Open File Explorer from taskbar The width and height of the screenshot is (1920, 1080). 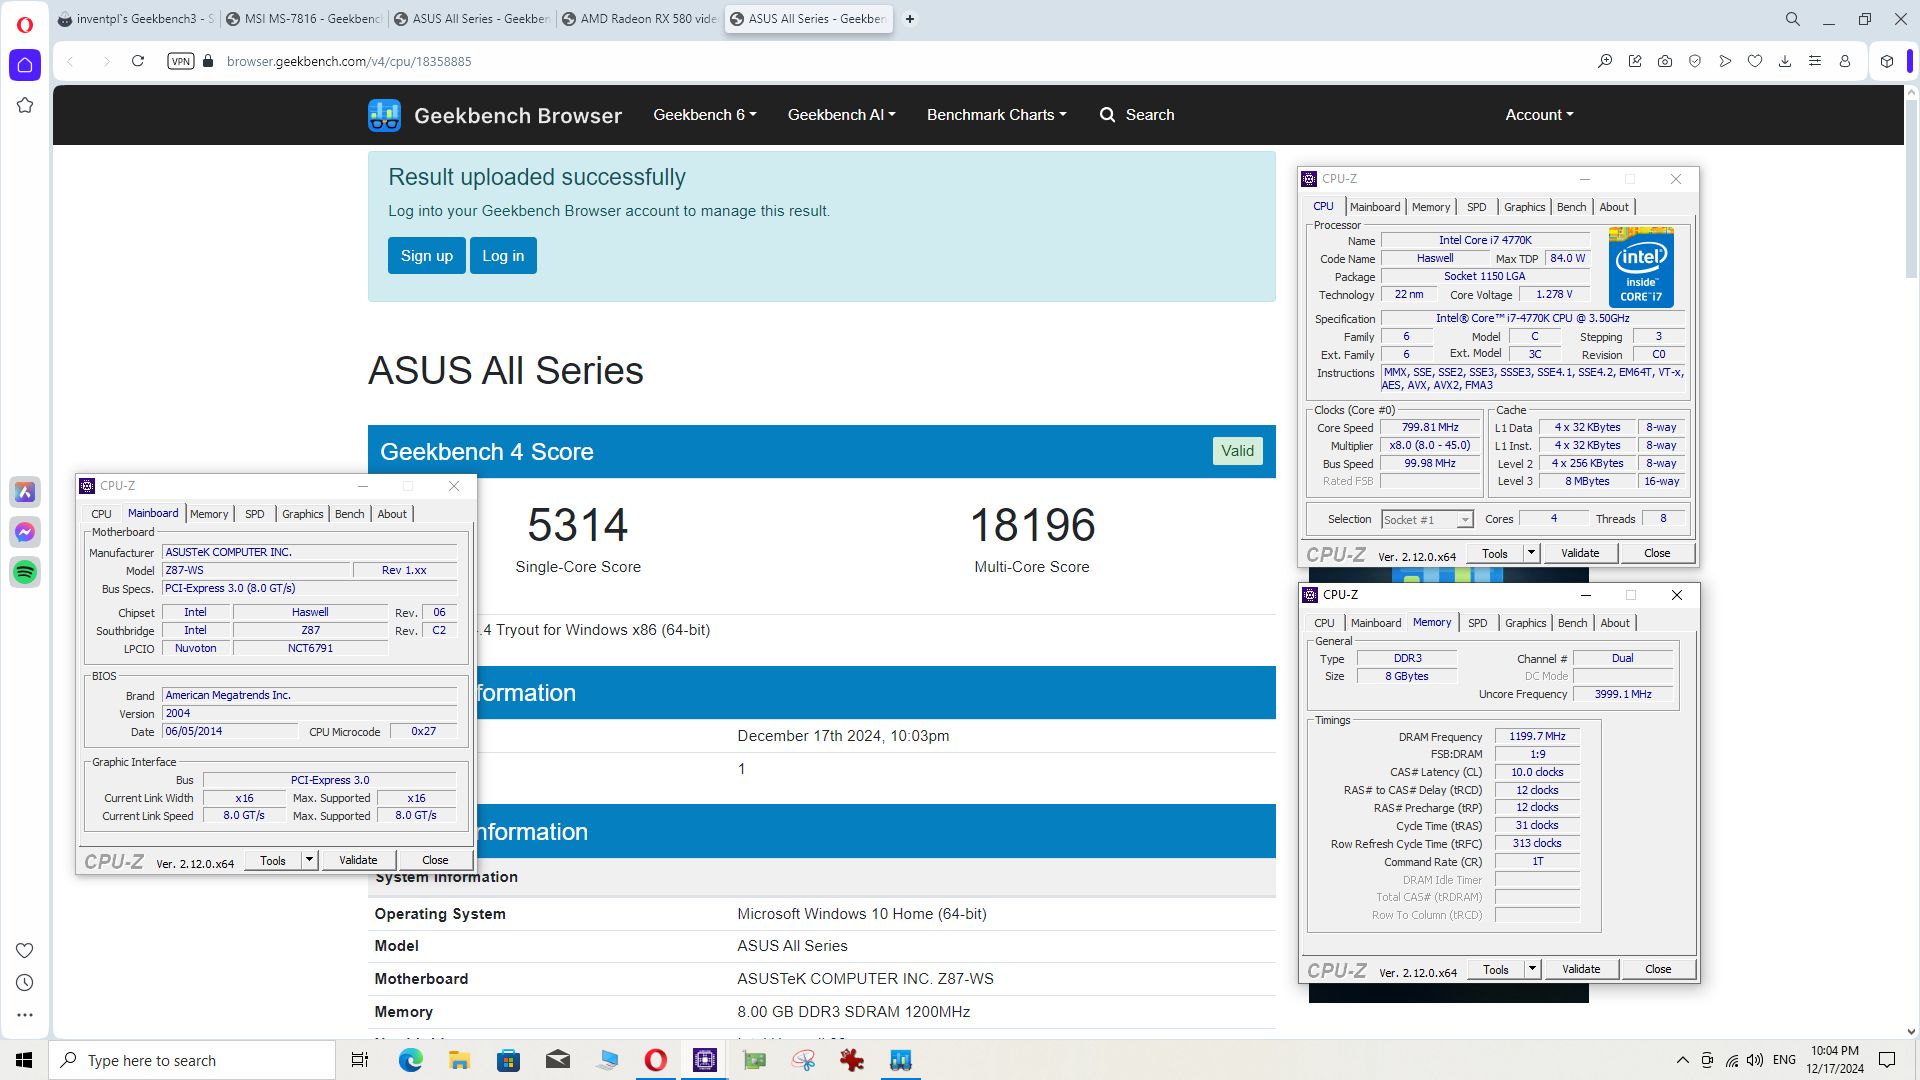[459, 1060]
